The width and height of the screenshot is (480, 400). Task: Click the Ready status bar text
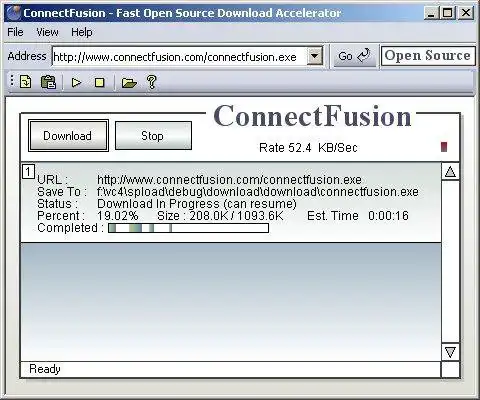(45, 369)
